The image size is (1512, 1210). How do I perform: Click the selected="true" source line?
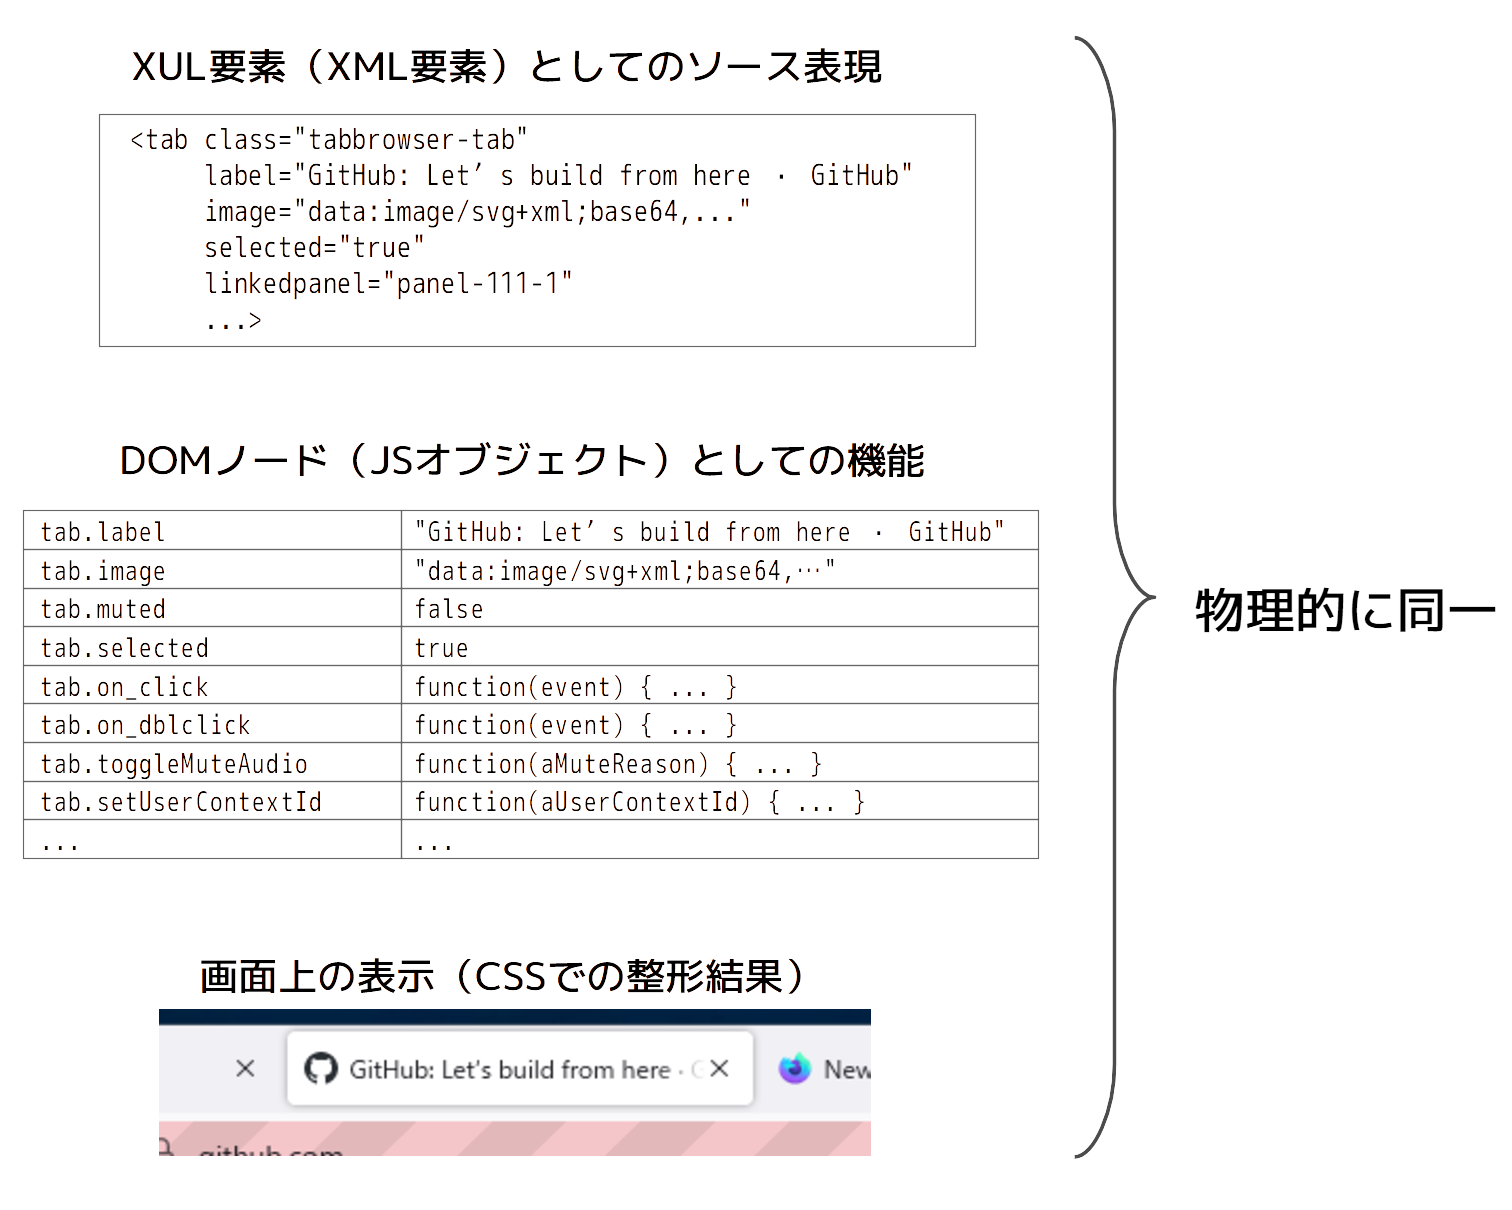tap(314, 247)
